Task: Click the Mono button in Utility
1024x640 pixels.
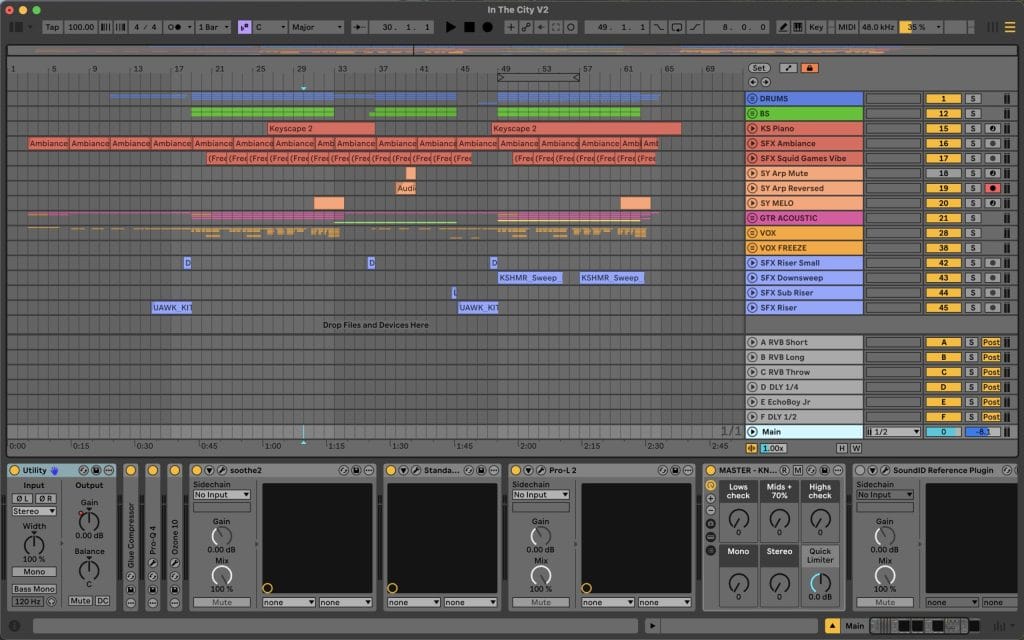Action: pyautogui.click(x=33, y=573)
